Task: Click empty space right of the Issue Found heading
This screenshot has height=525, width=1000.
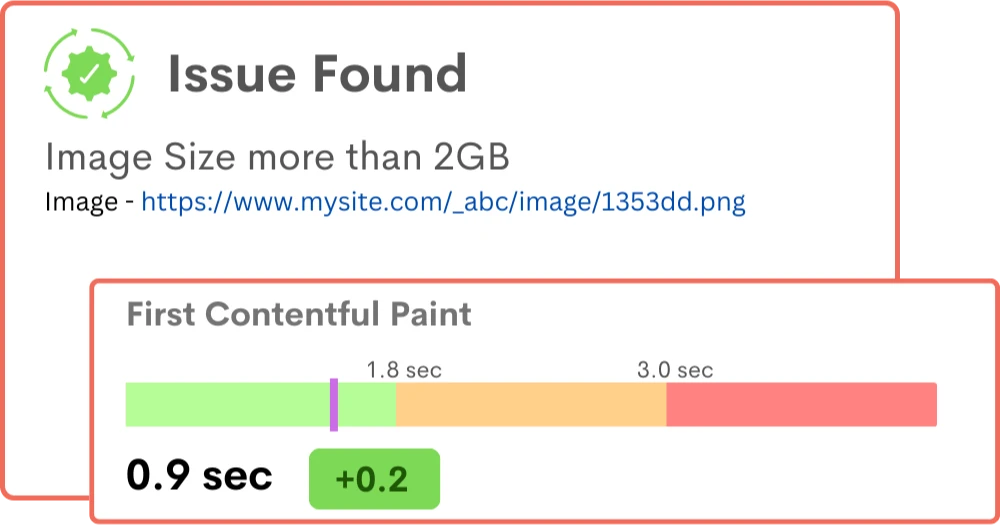Action: tap(680, 73)
